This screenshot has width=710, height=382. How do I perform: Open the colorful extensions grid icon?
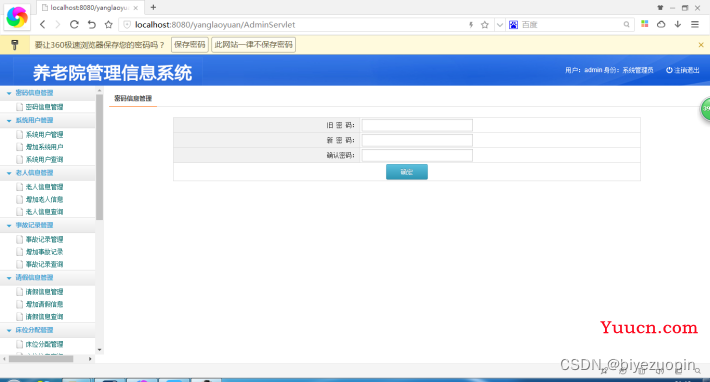pyautogui.click(x=644, y=24)
